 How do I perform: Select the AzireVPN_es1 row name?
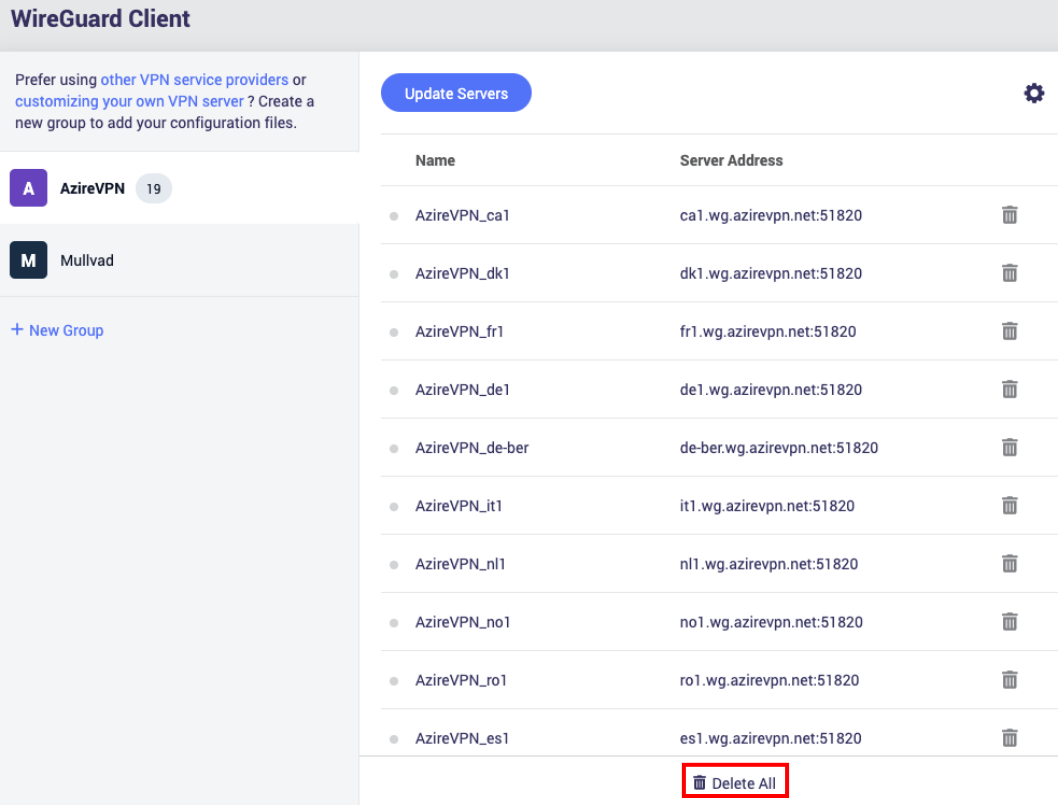(x=463, y=738)
